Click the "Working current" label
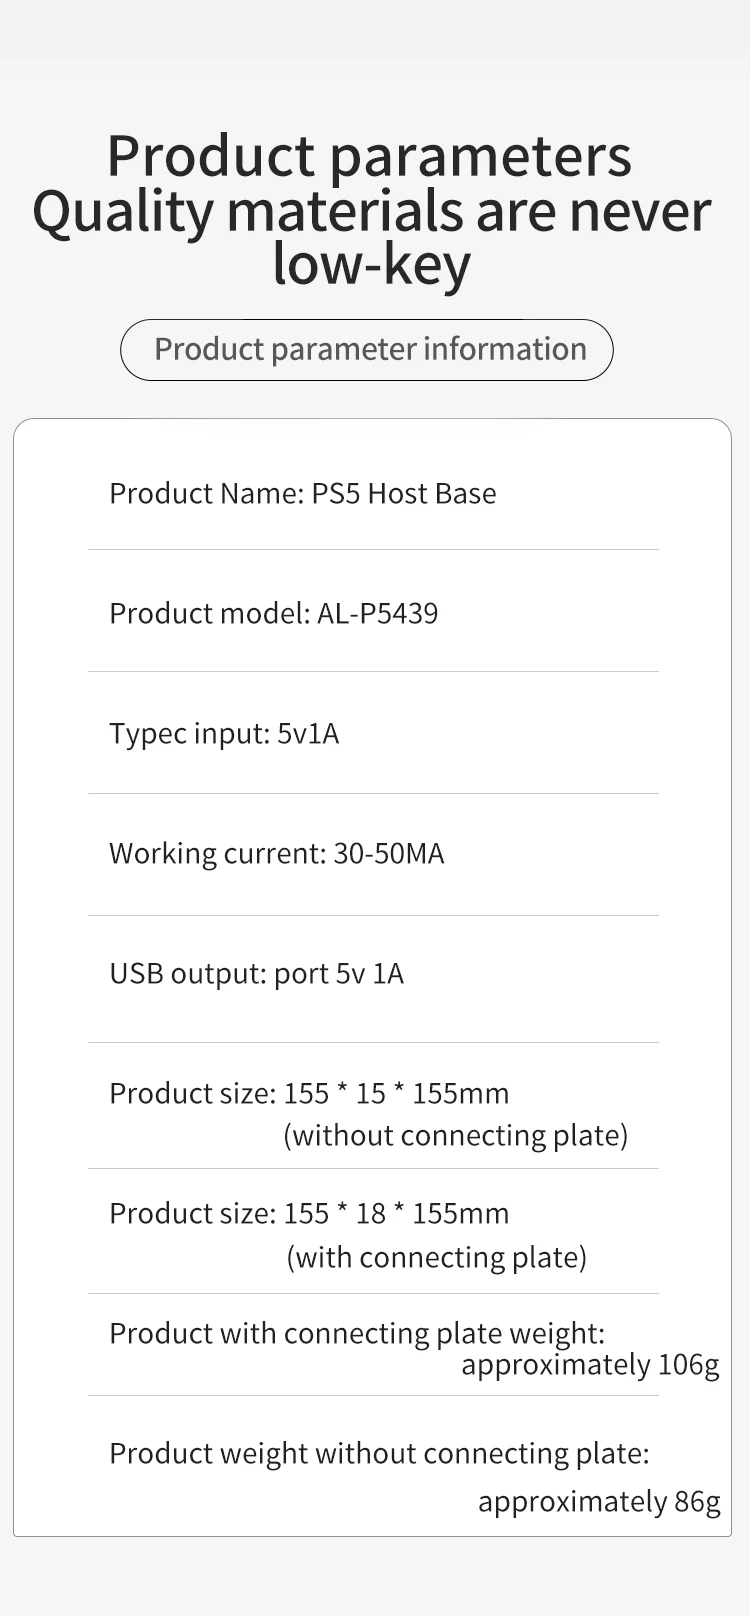This screenshot has width=750, height=1616. (217, 854)
